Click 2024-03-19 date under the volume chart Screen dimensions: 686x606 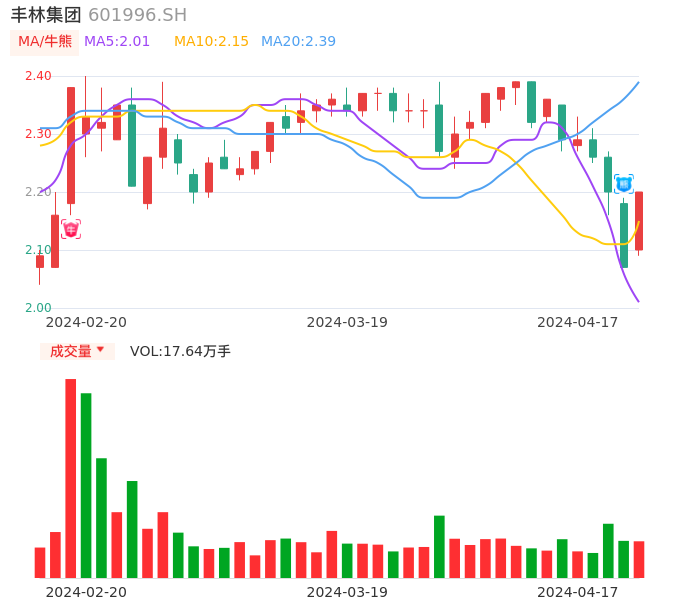(347, 592)
